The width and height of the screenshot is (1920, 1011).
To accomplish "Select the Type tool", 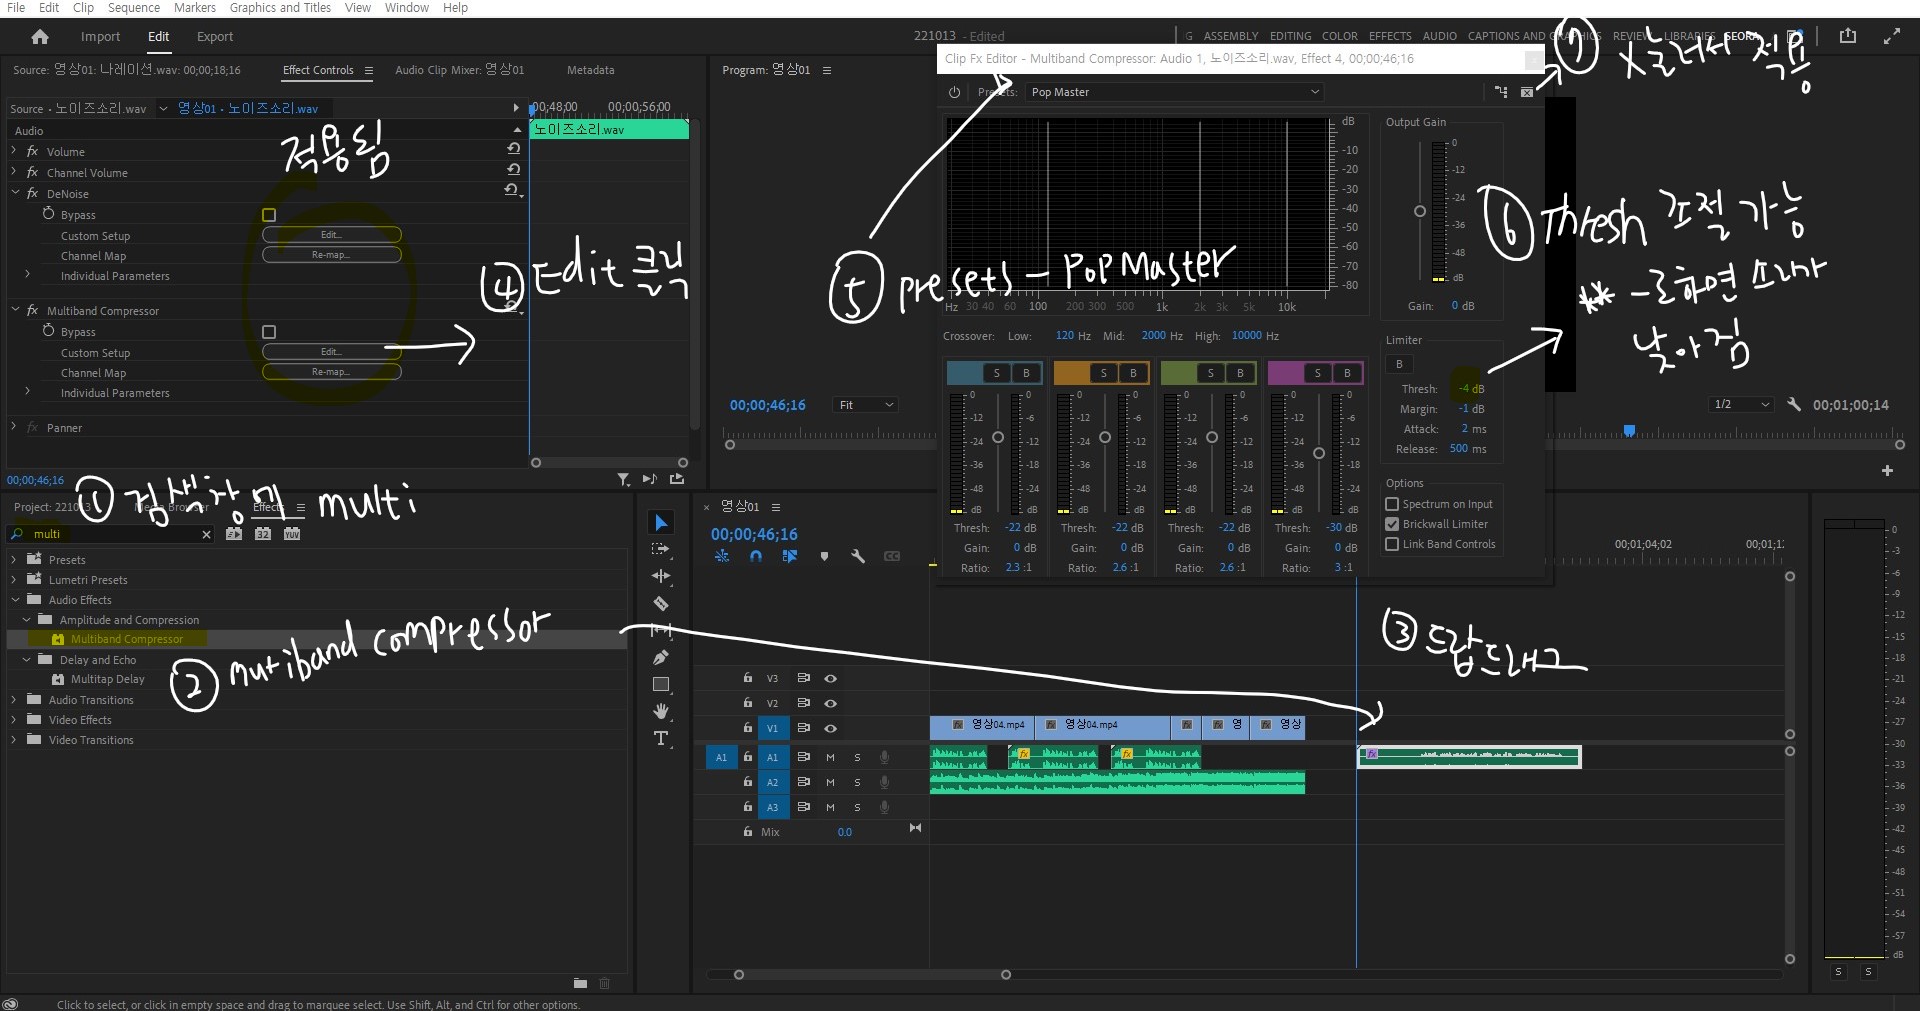I will [661, 739].
